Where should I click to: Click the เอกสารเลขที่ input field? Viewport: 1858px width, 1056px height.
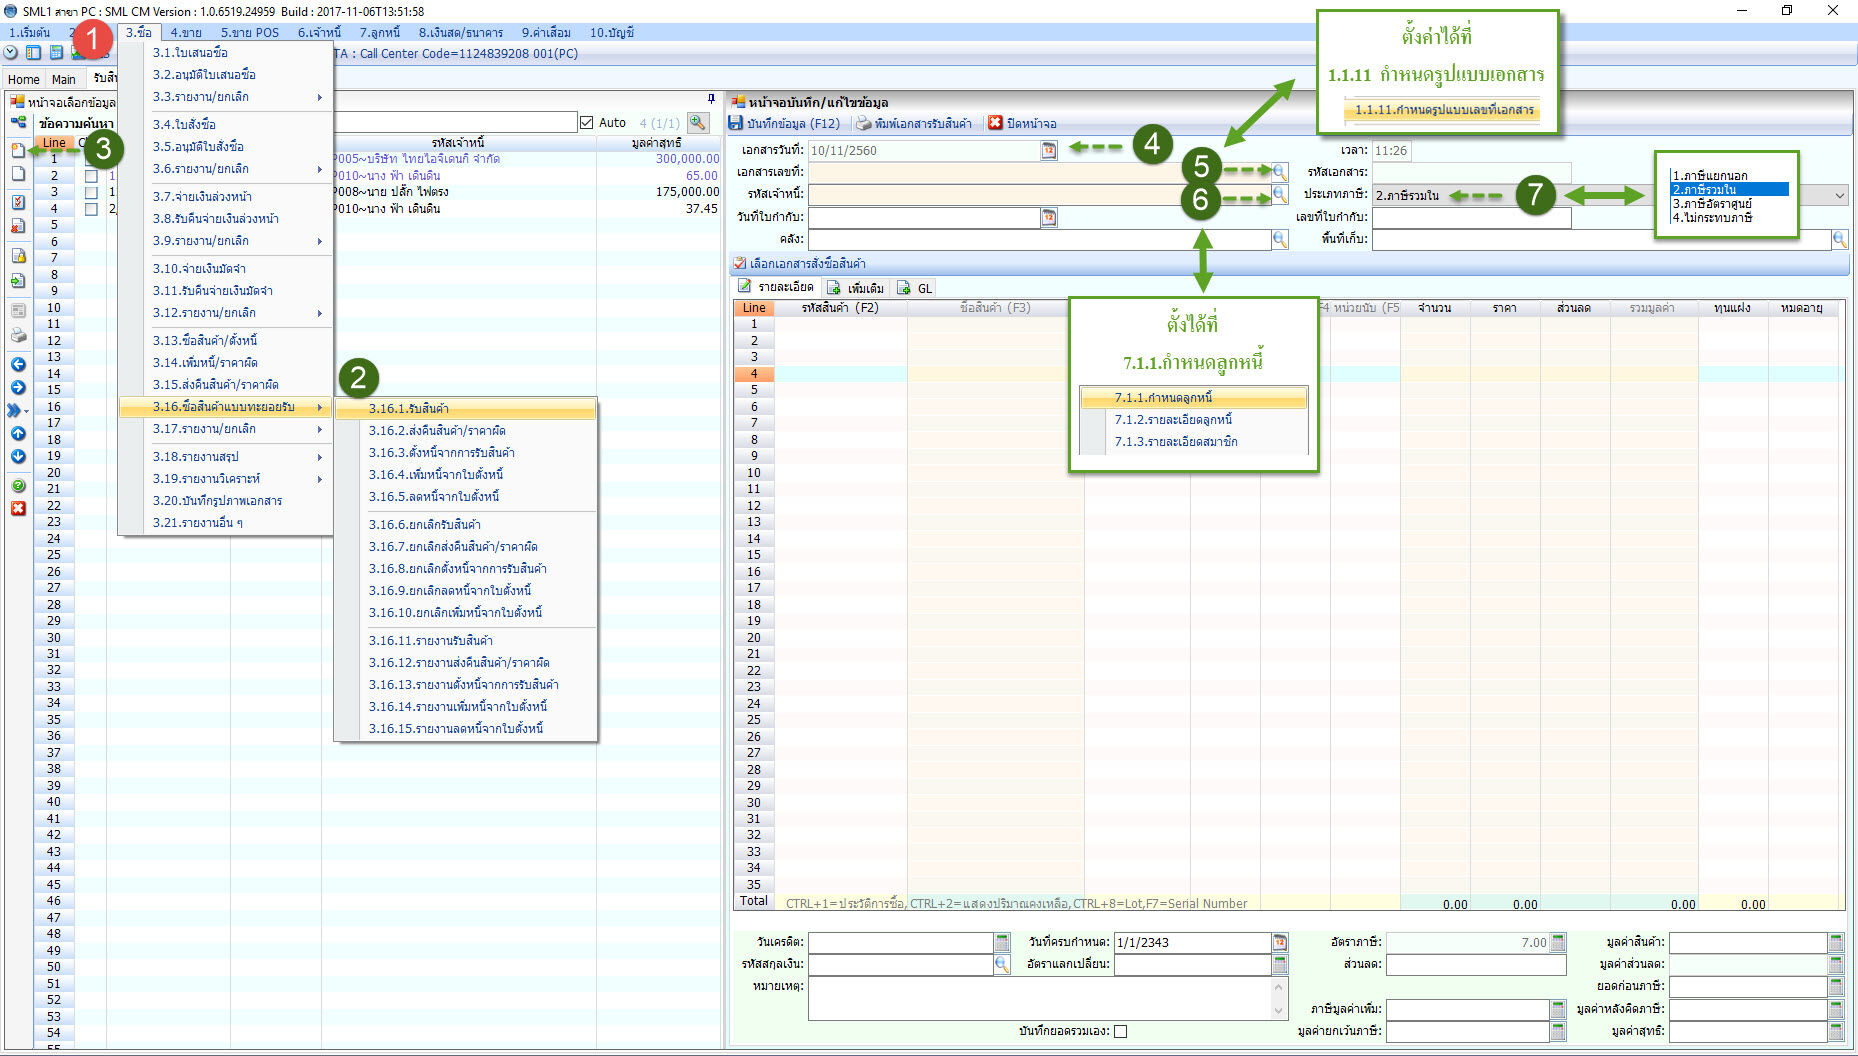pyautogui.click(x=1039, y=172)
